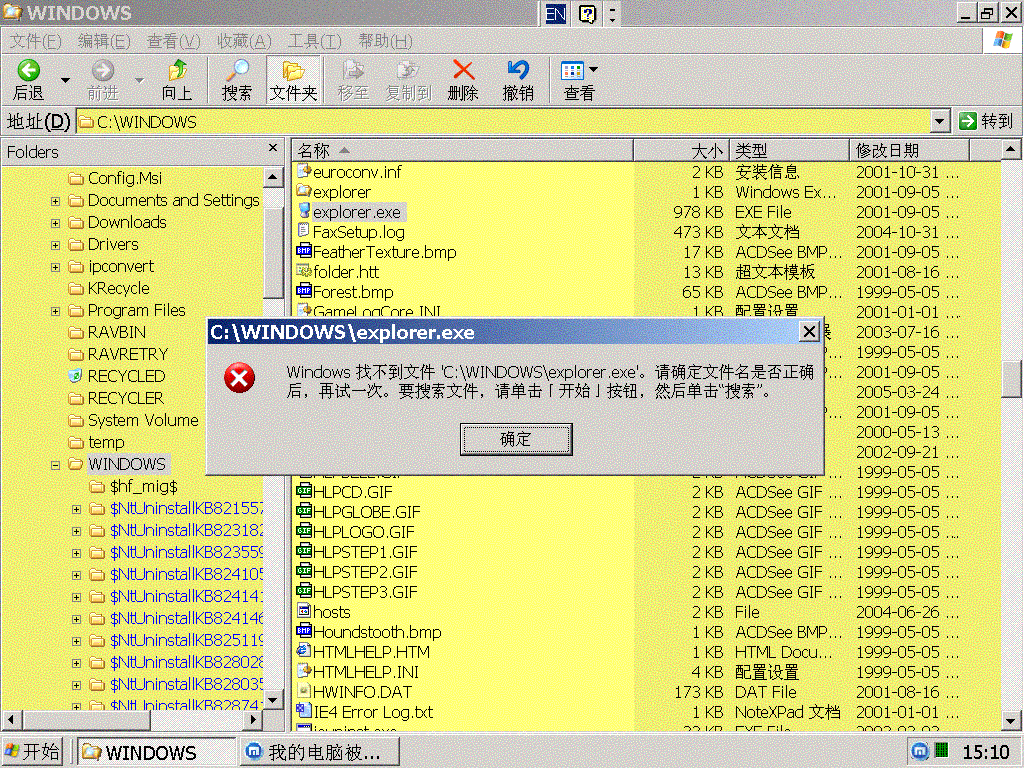The image size is (1024, 768).
Task: Click the Go (转到) button
Action: coord(985,121)
